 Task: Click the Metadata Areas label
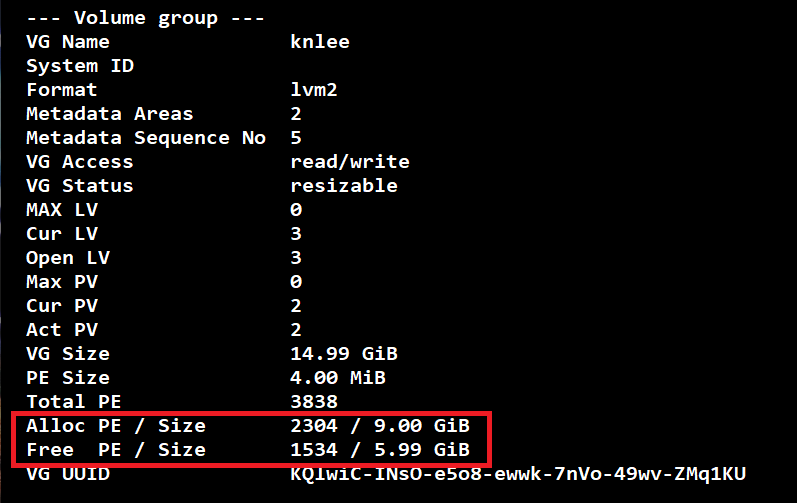[110, 114]
